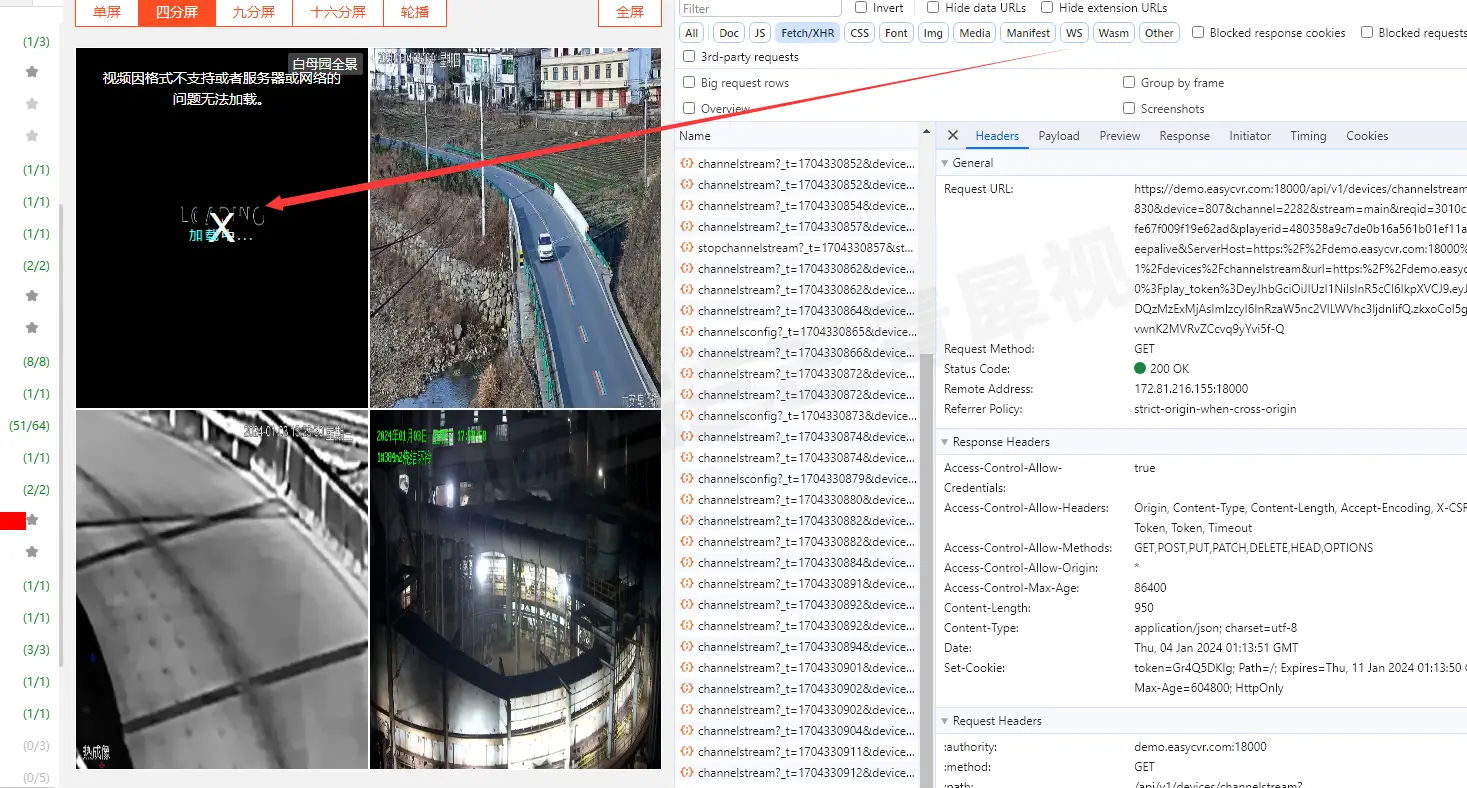This screenshot has width=1467, height=788.
Task: Click the topmost star in the left sidebar
Action: [32, 72]
